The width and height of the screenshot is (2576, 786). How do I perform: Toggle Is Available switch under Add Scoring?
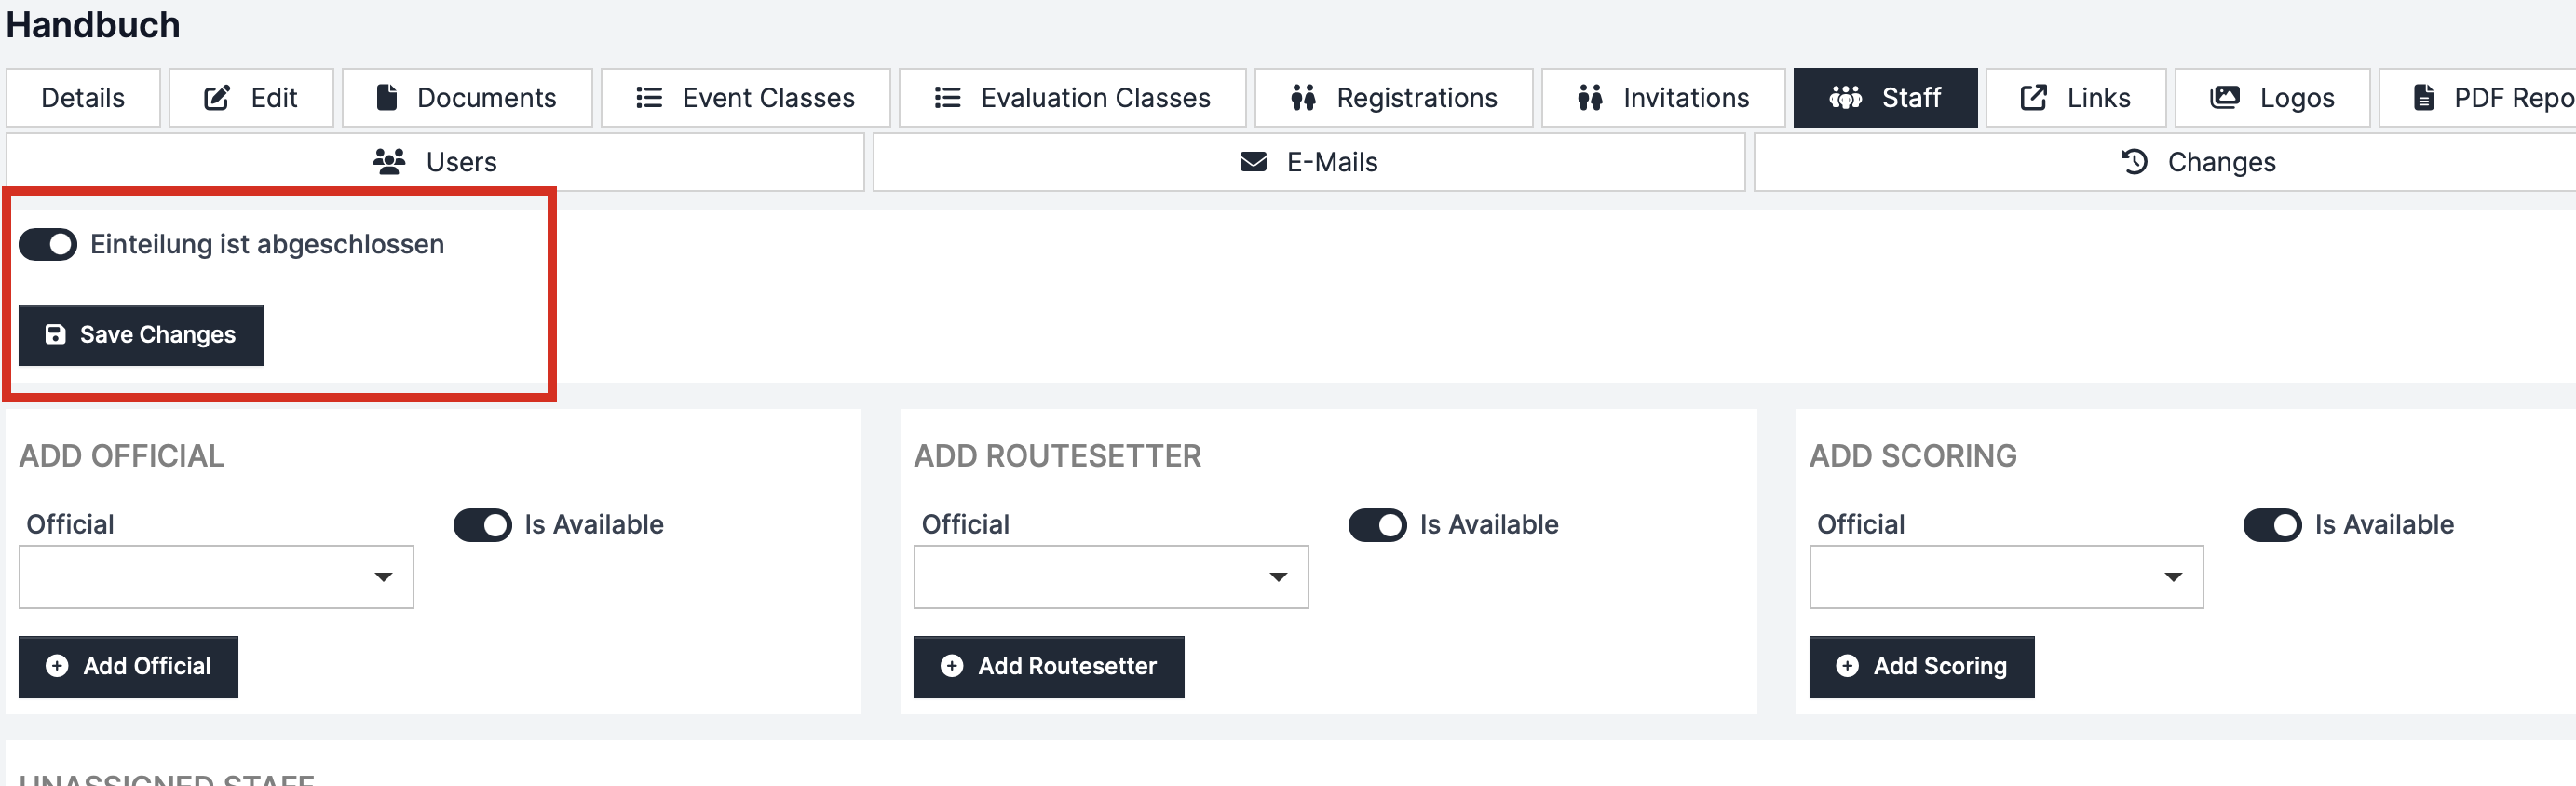2272,525
